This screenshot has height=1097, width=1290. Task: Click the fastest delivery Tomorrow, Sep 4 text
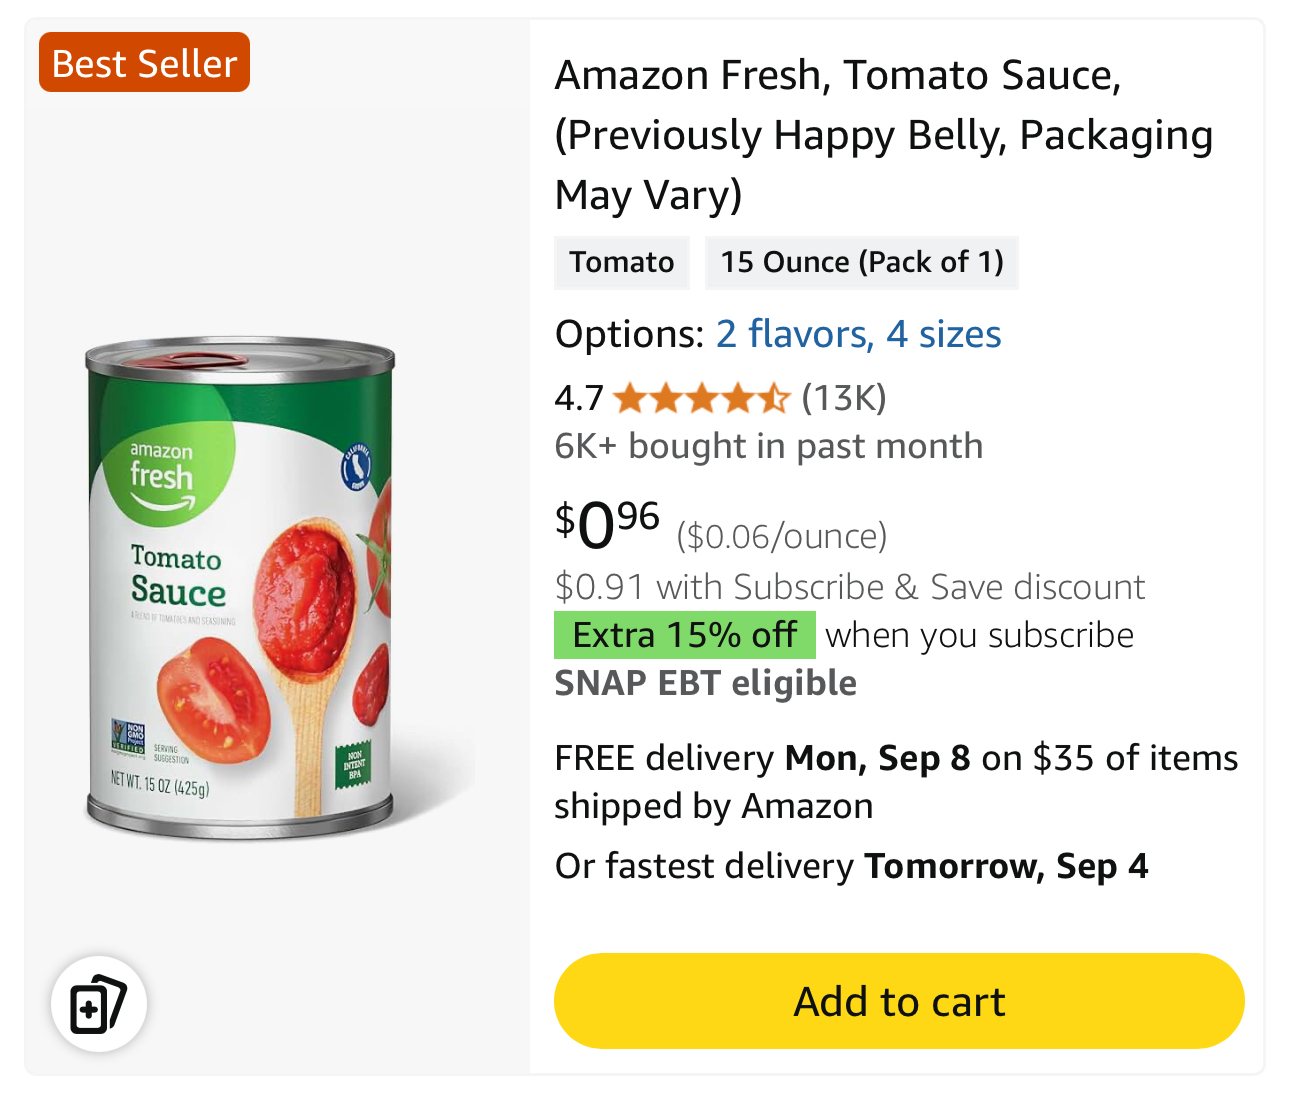(x=851, y=866)
